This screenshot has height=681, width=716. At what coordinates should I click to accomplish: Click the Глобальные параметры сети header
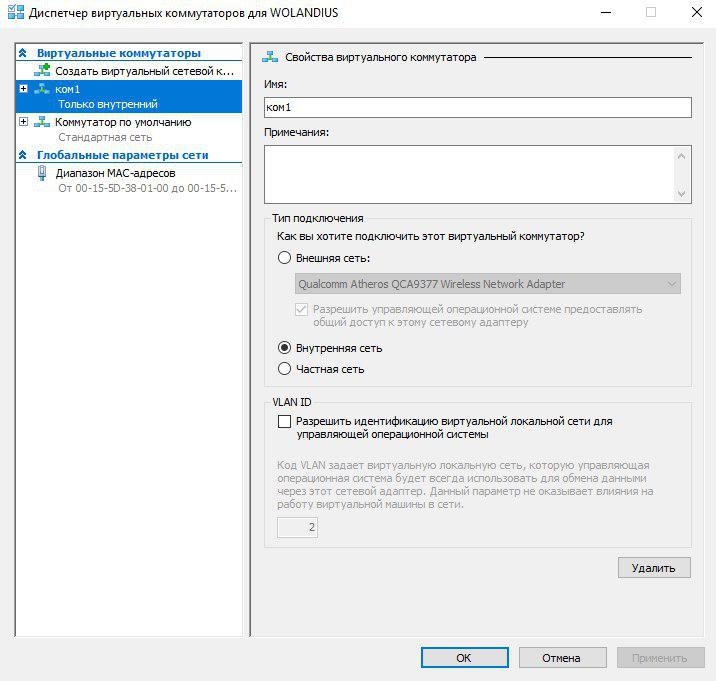pos(122,155)
